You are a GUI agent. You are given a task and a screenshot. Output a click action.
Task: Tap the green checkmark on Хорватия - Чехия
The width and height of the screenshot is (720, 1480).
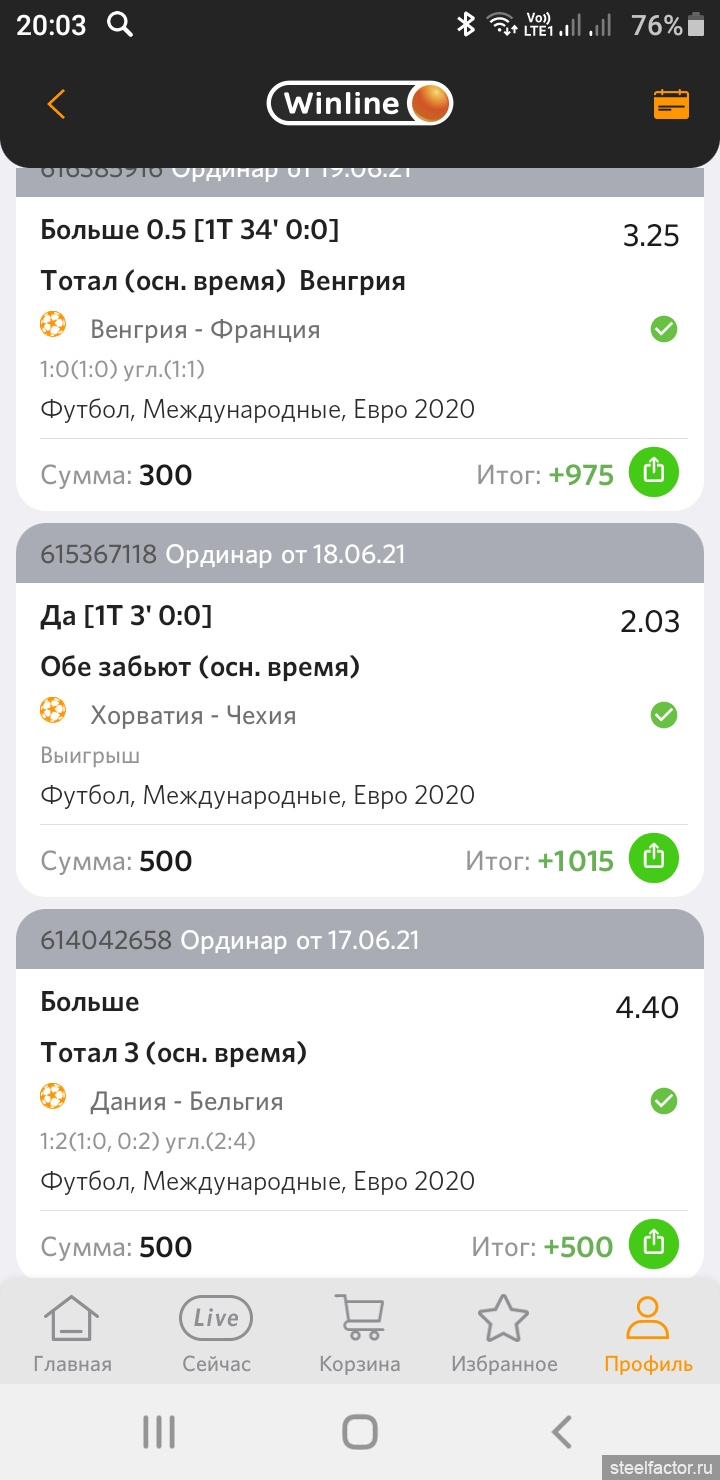coord(664,715)
